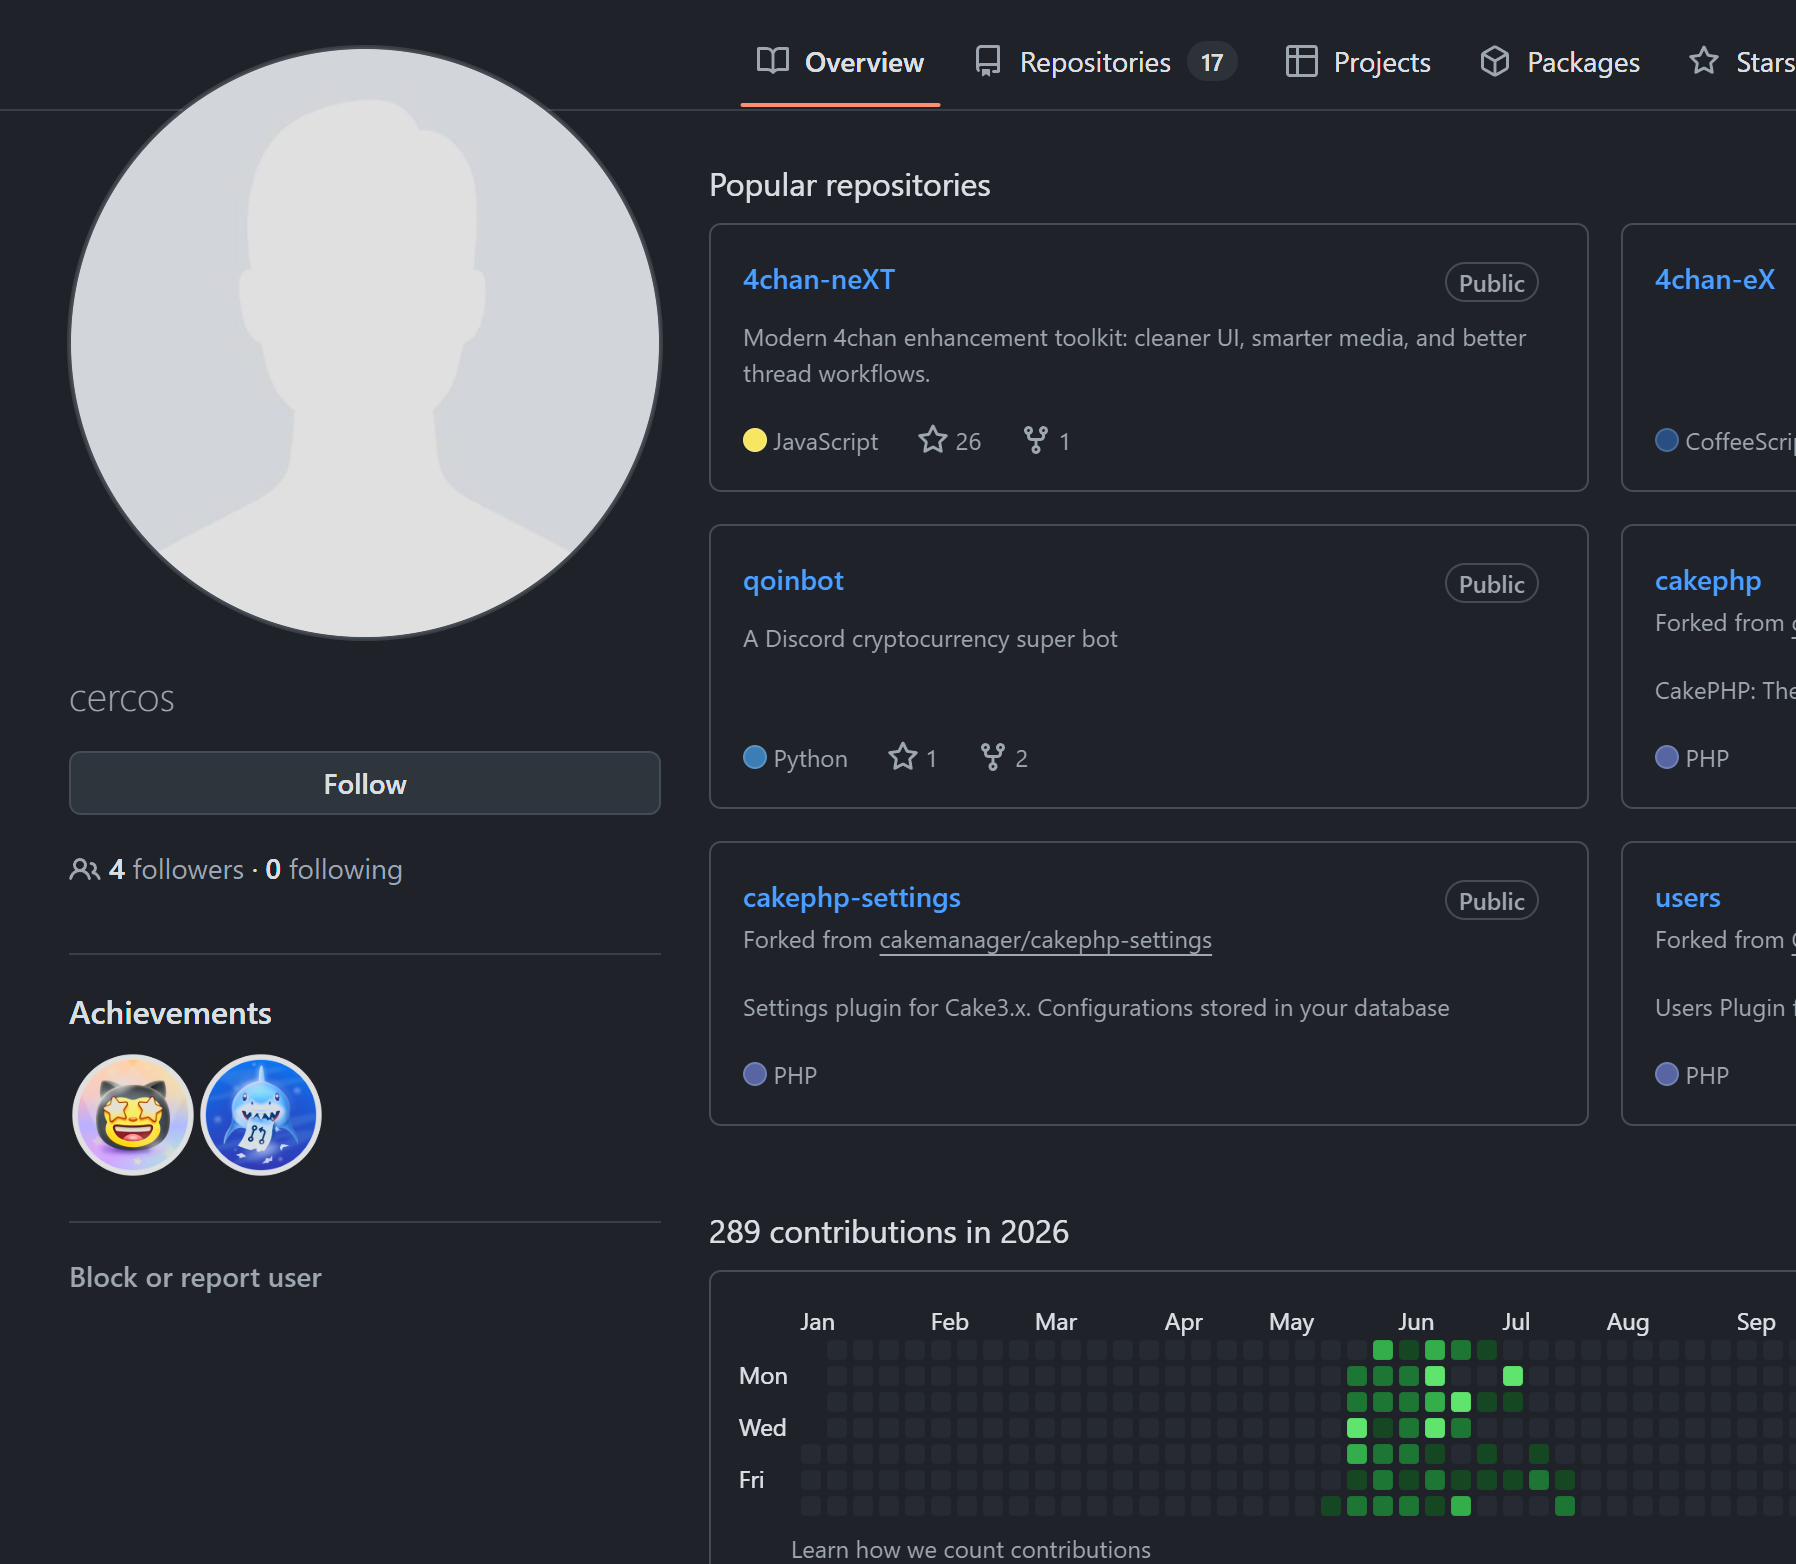Open the 4chan-eX repository

click(1715, 279)
